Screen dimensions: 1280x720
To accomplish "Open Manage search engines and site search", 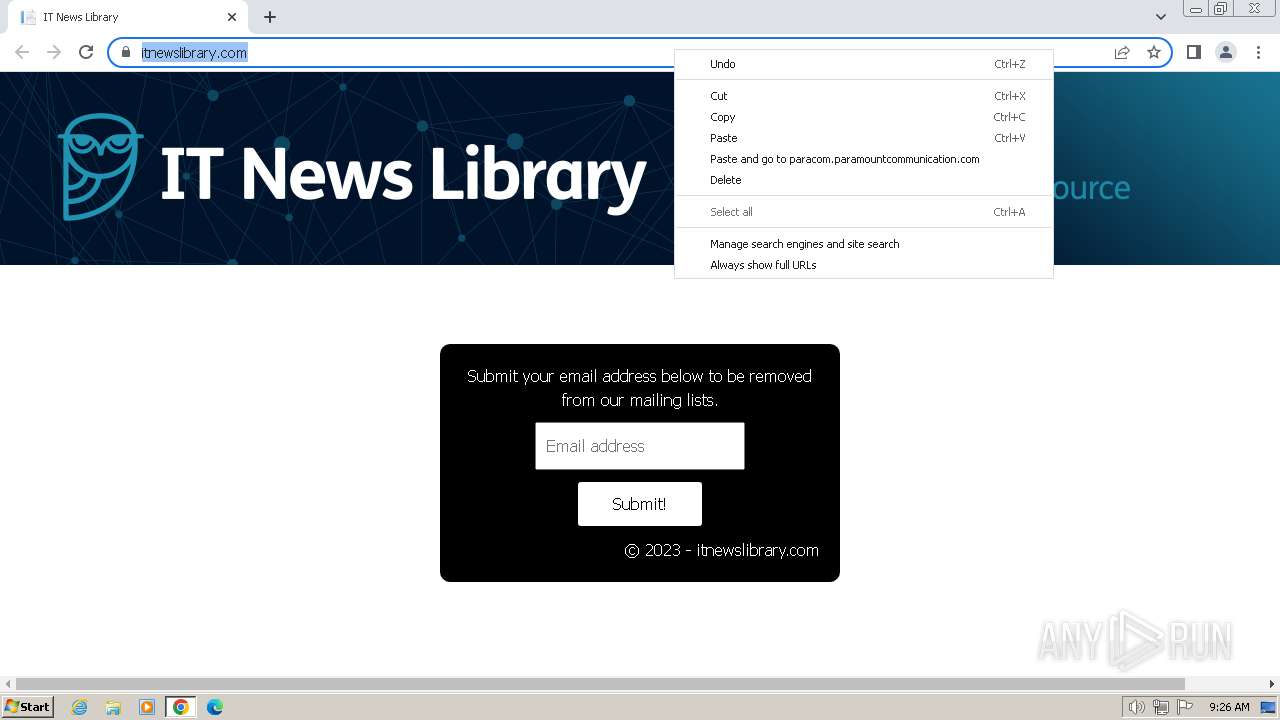I will pyautogui.click(x=864, y=244).
